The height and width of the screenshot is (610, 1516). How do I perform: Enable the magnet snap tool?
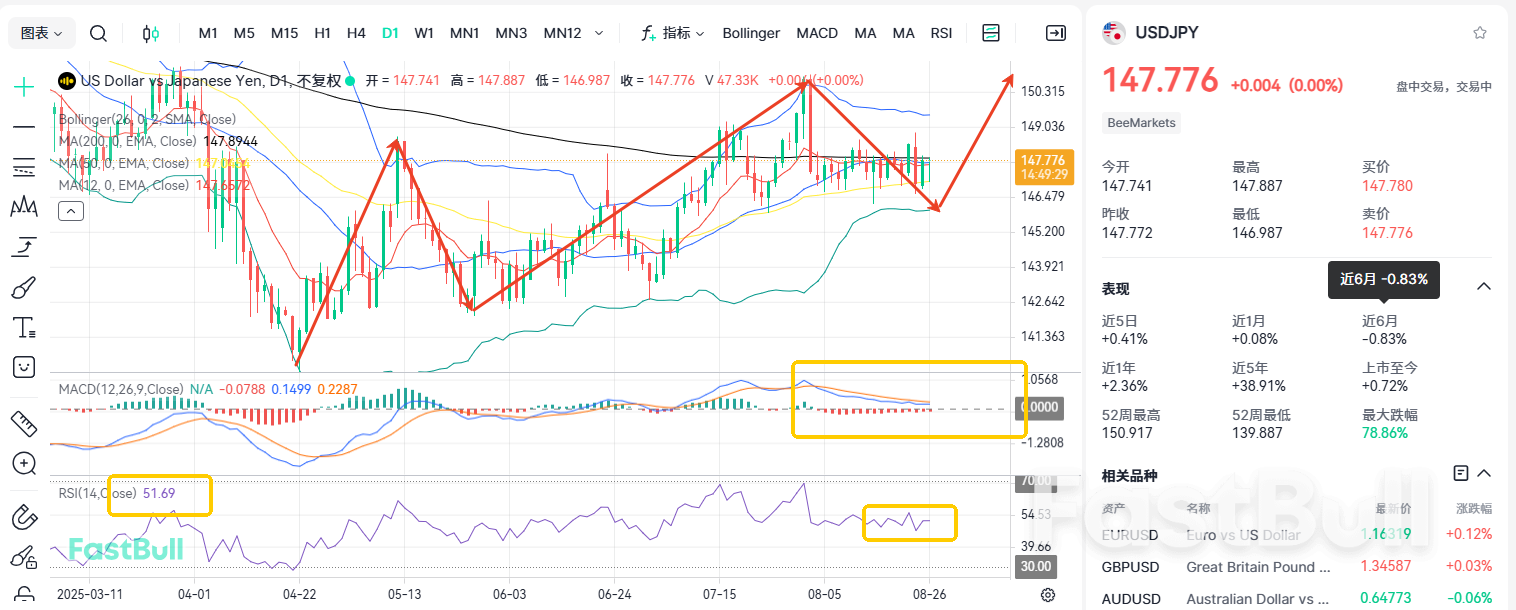(22, 518)
